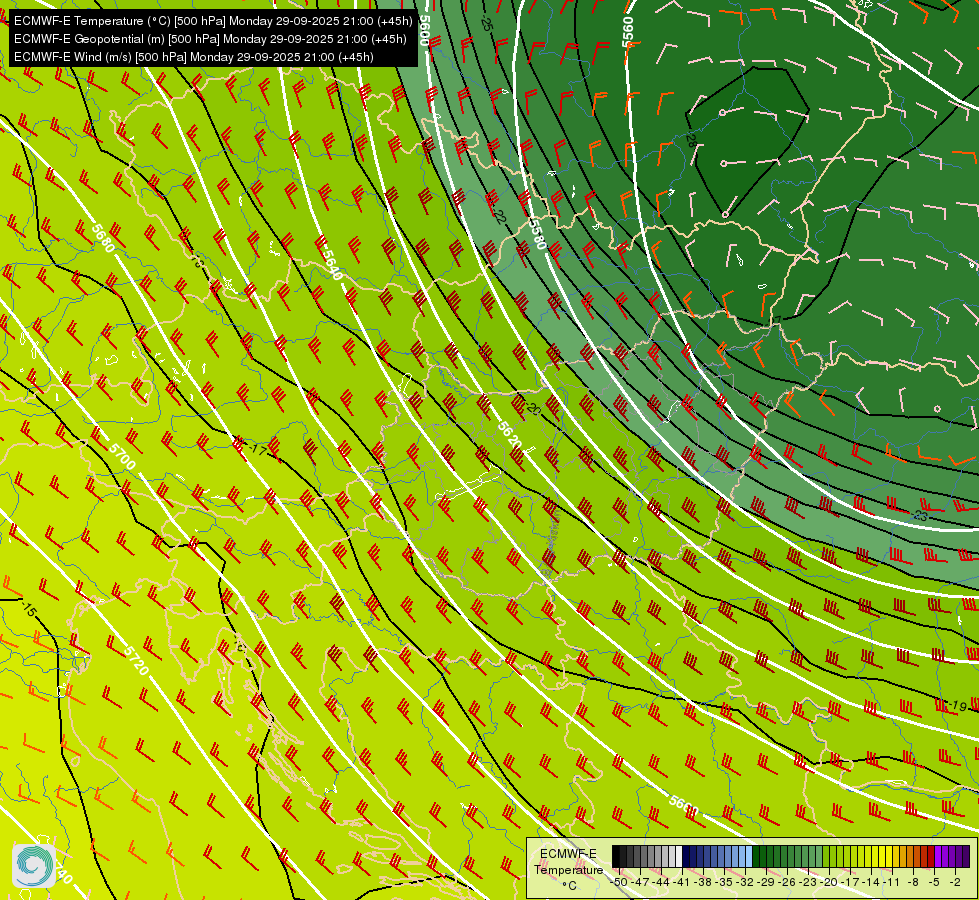
Task: Click the purple -2 end of temperature scale
Action: pos(965,856)
